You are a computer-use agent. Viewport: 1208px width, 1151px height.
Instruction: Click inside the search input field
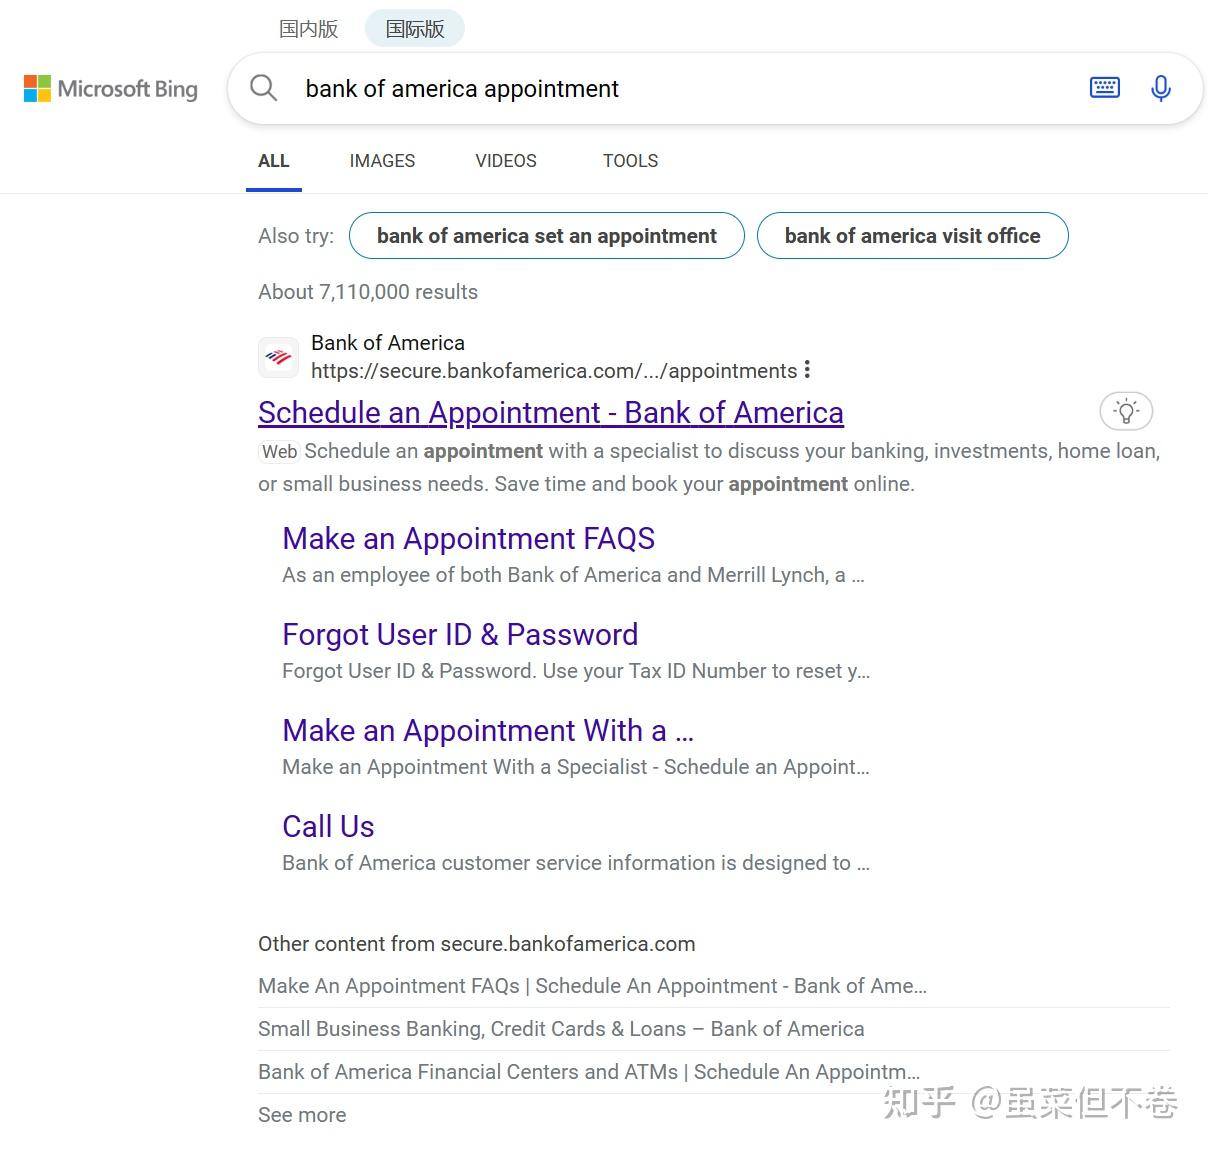(600, 88)
